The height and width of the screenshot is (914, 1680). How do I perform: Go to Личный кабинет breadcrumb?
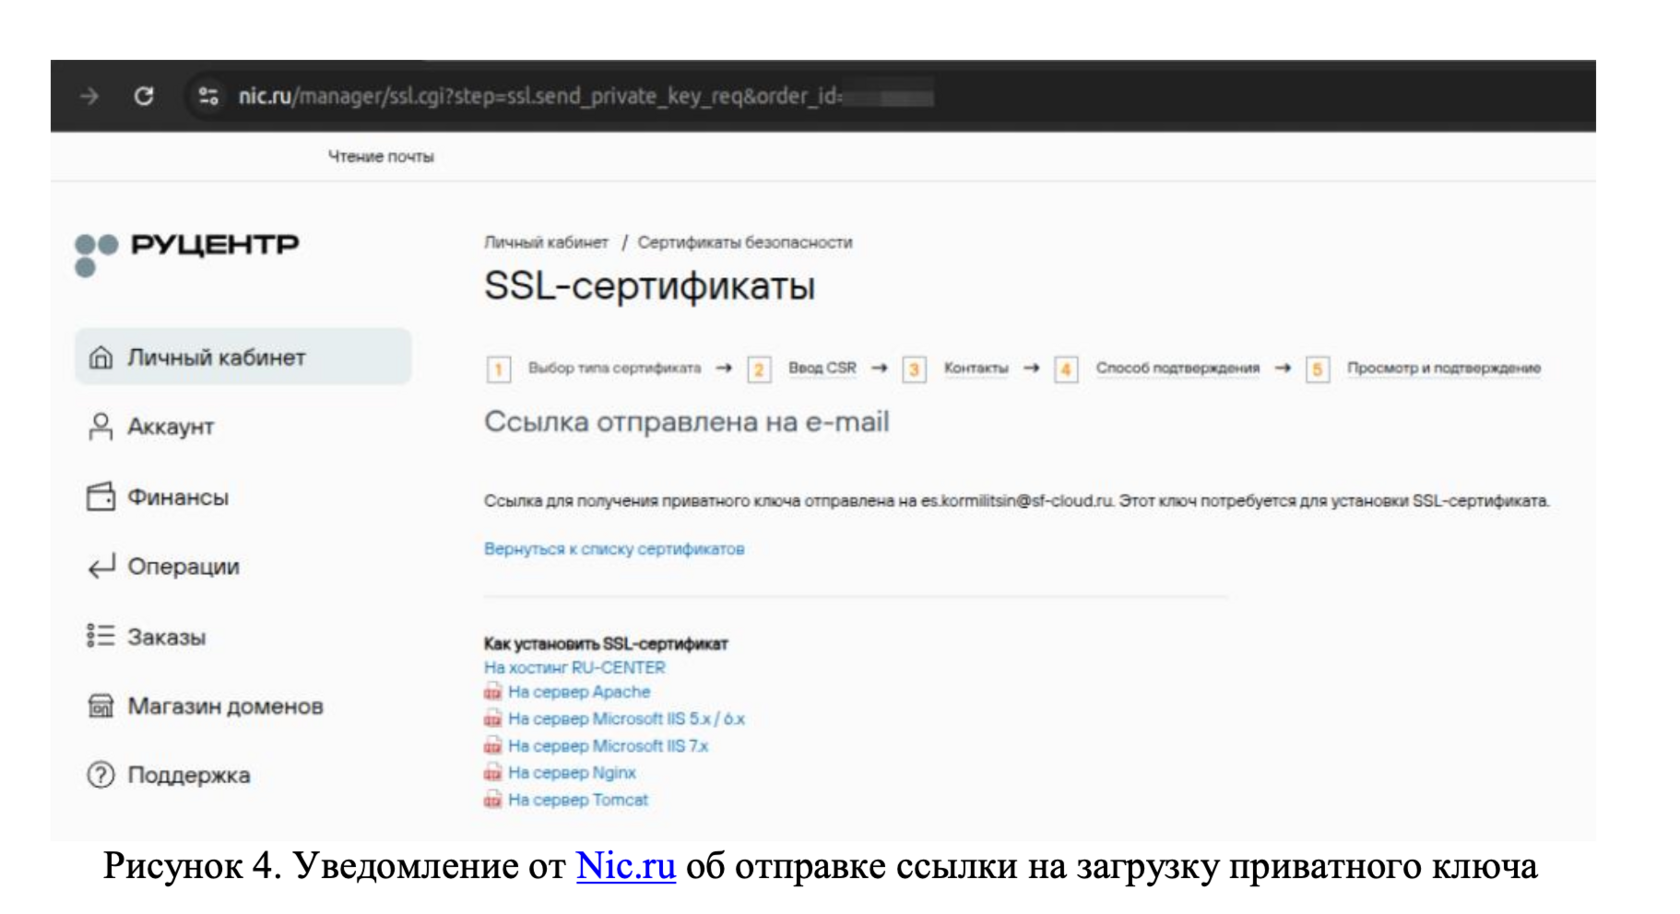546,243
